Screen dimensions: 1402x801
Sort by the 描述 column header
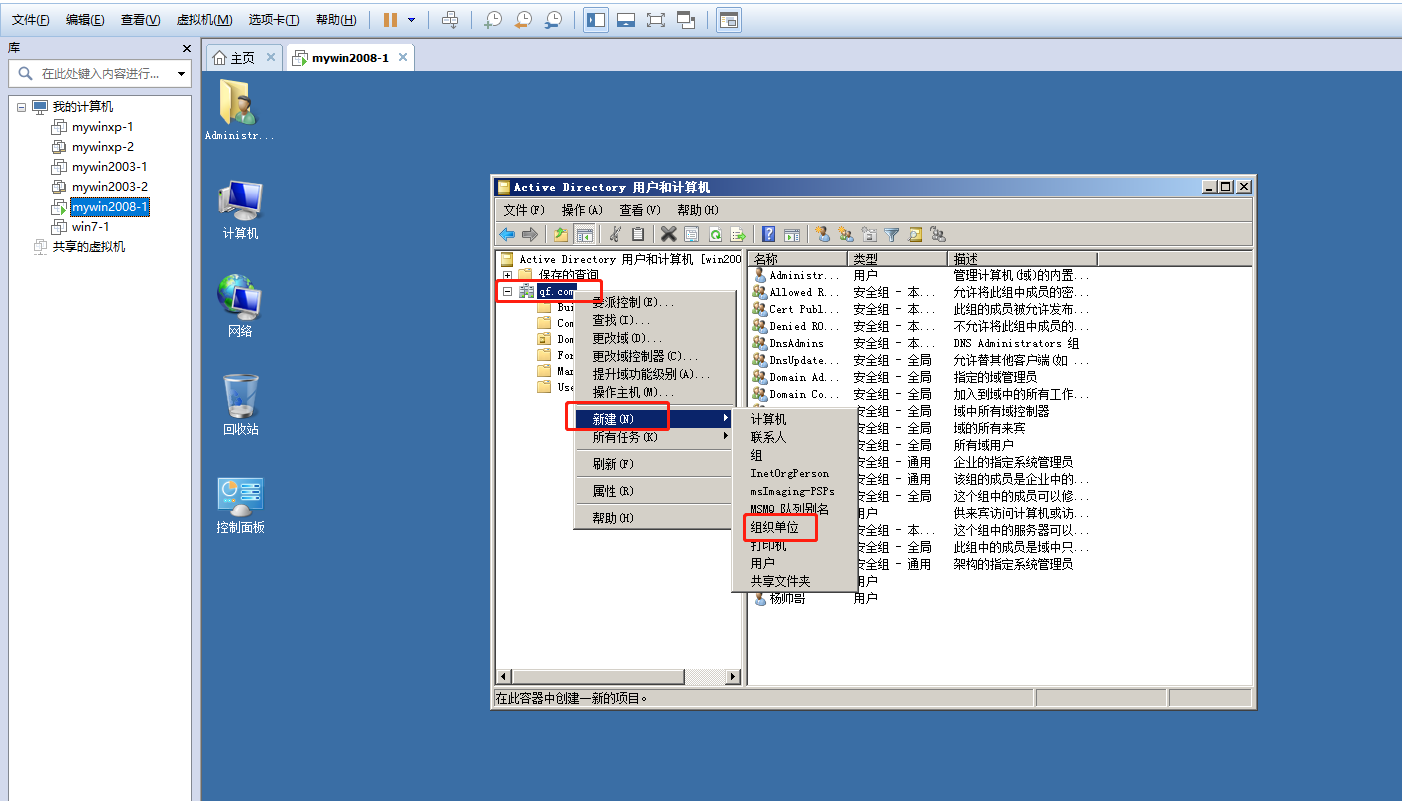1022,258
